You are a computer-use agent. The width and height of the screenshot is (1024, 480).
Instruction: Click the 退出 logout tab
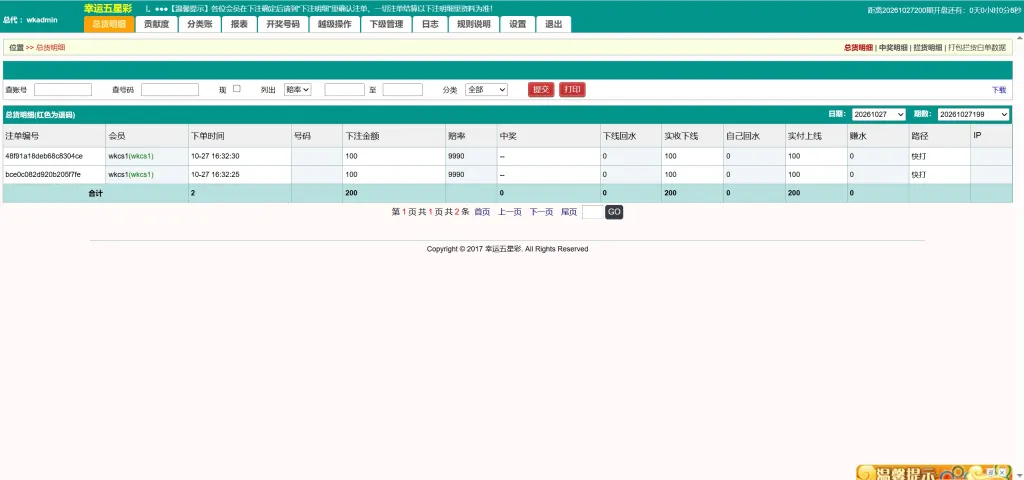(x=553, y=24)
